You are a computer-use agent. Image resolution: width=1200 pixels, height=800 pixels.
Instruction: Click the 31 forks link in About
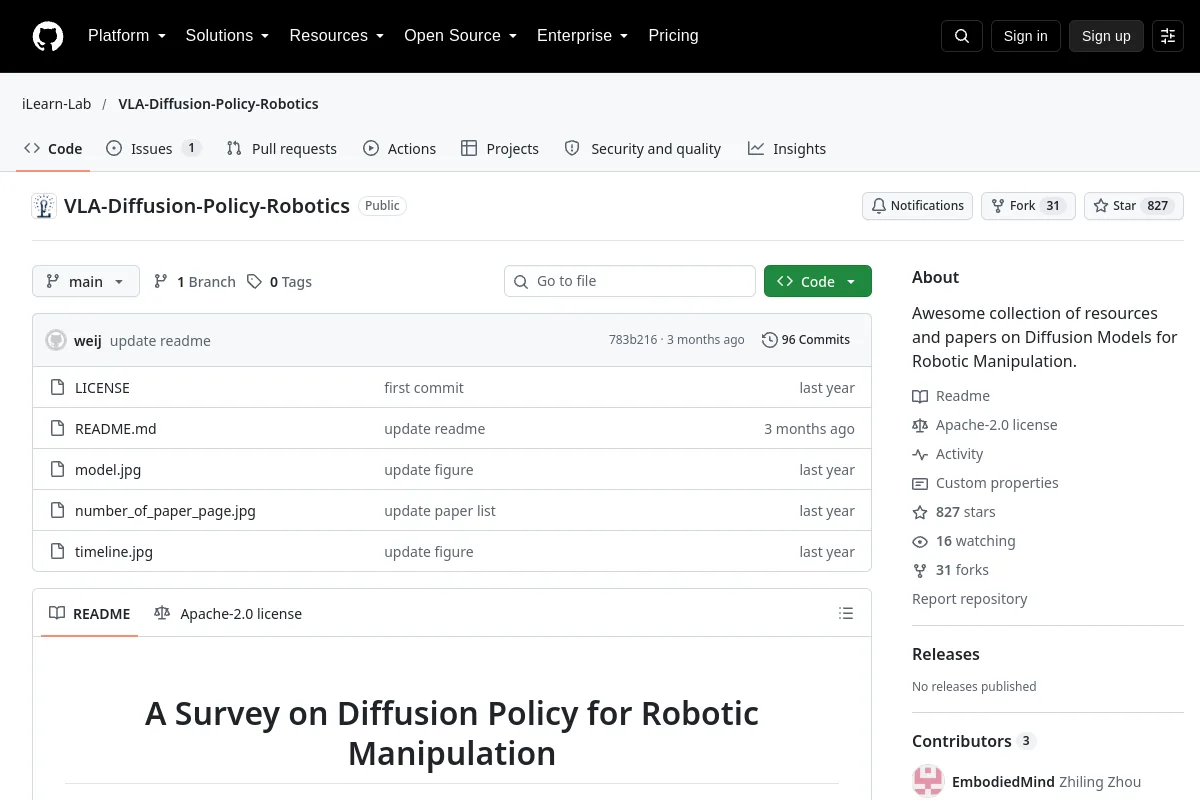[x=950, y=570]
